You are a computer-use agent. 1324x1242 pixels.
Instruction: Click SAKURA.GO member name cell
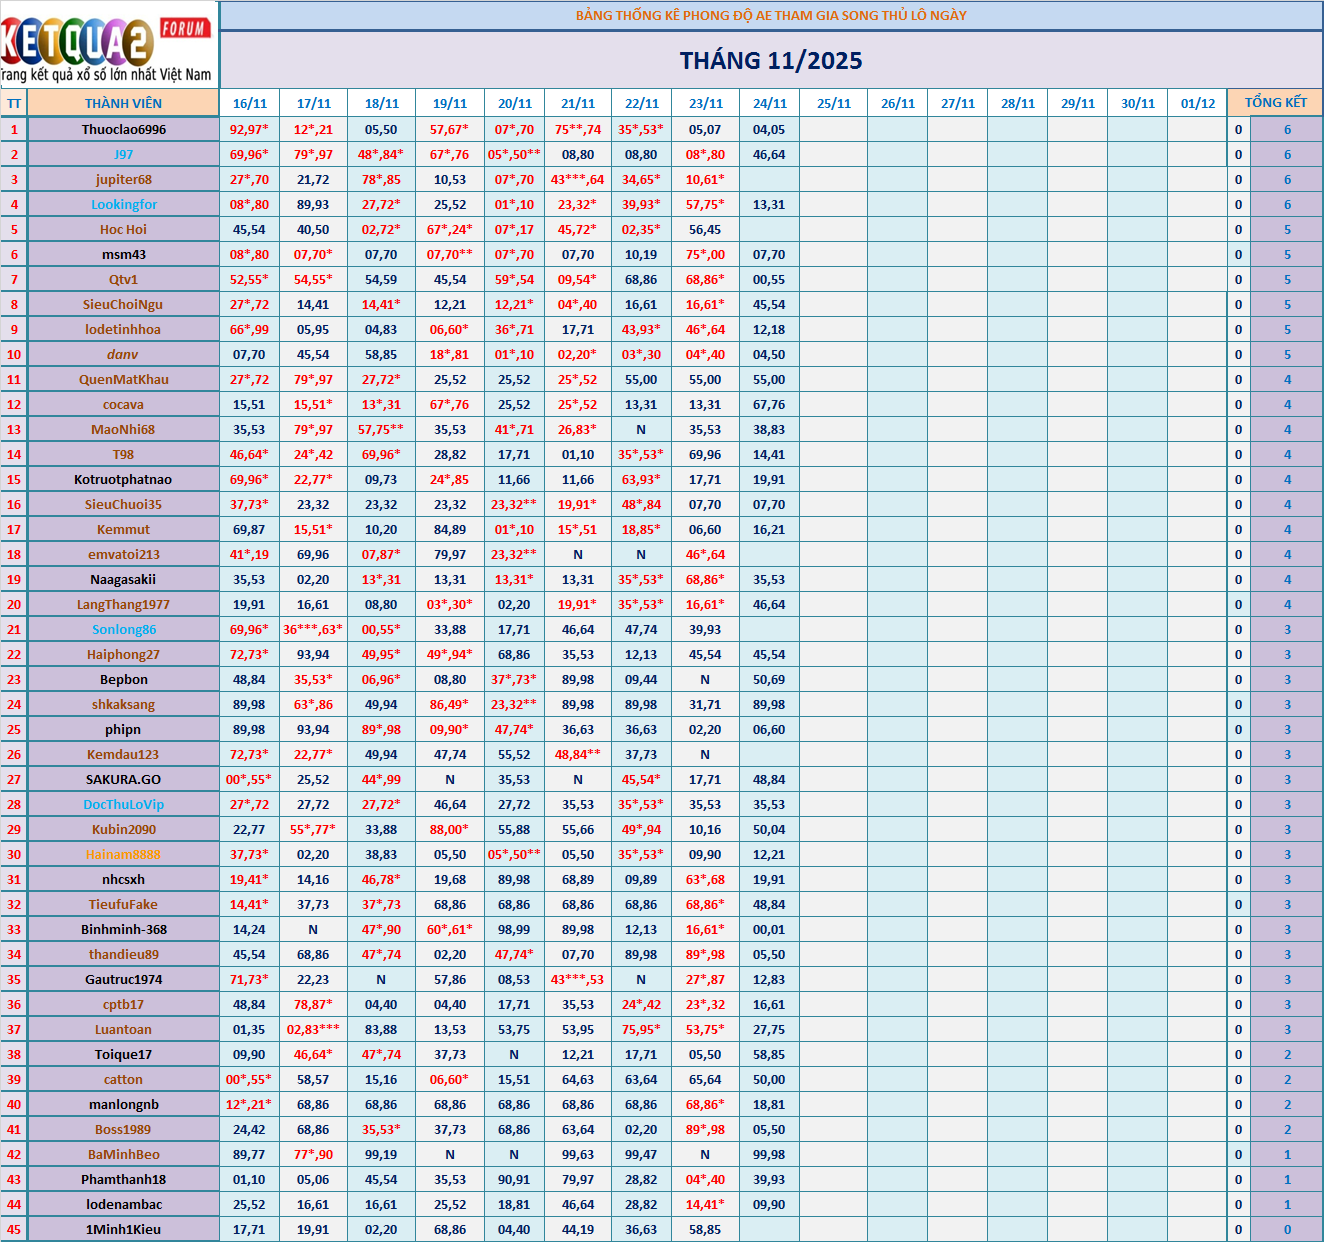tap(123, 779)
